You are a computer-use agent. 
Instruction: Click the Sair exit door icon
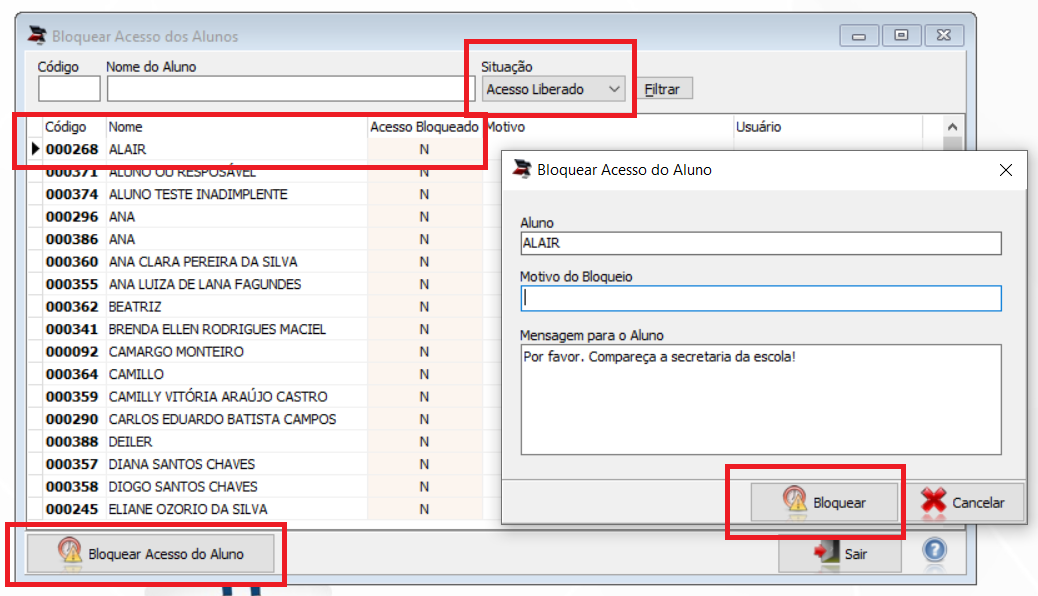[x=826, y=553]
